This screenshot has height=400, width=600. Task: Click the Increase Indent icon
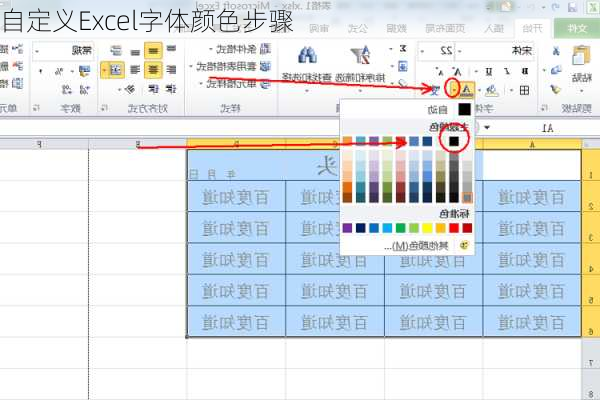pos(153,89)
